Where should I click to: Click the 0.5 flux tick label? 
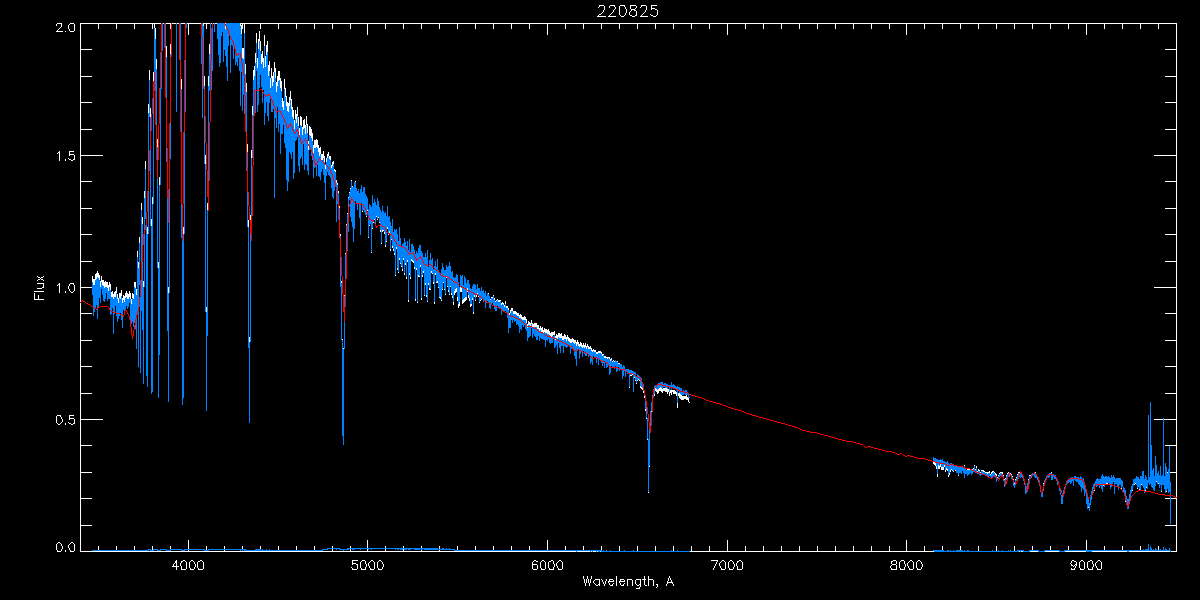tap(64, 419)
